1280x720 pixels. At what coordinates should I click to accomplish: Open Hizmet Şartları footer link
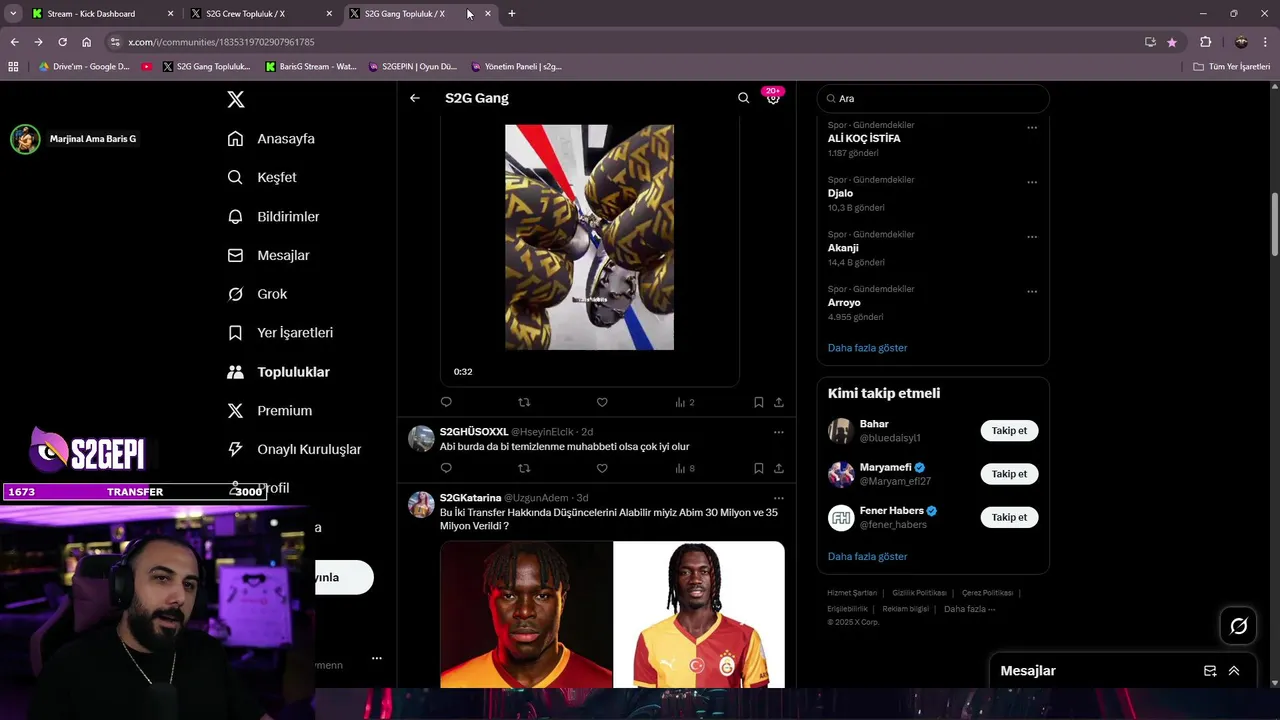click(x=852, y=593)
